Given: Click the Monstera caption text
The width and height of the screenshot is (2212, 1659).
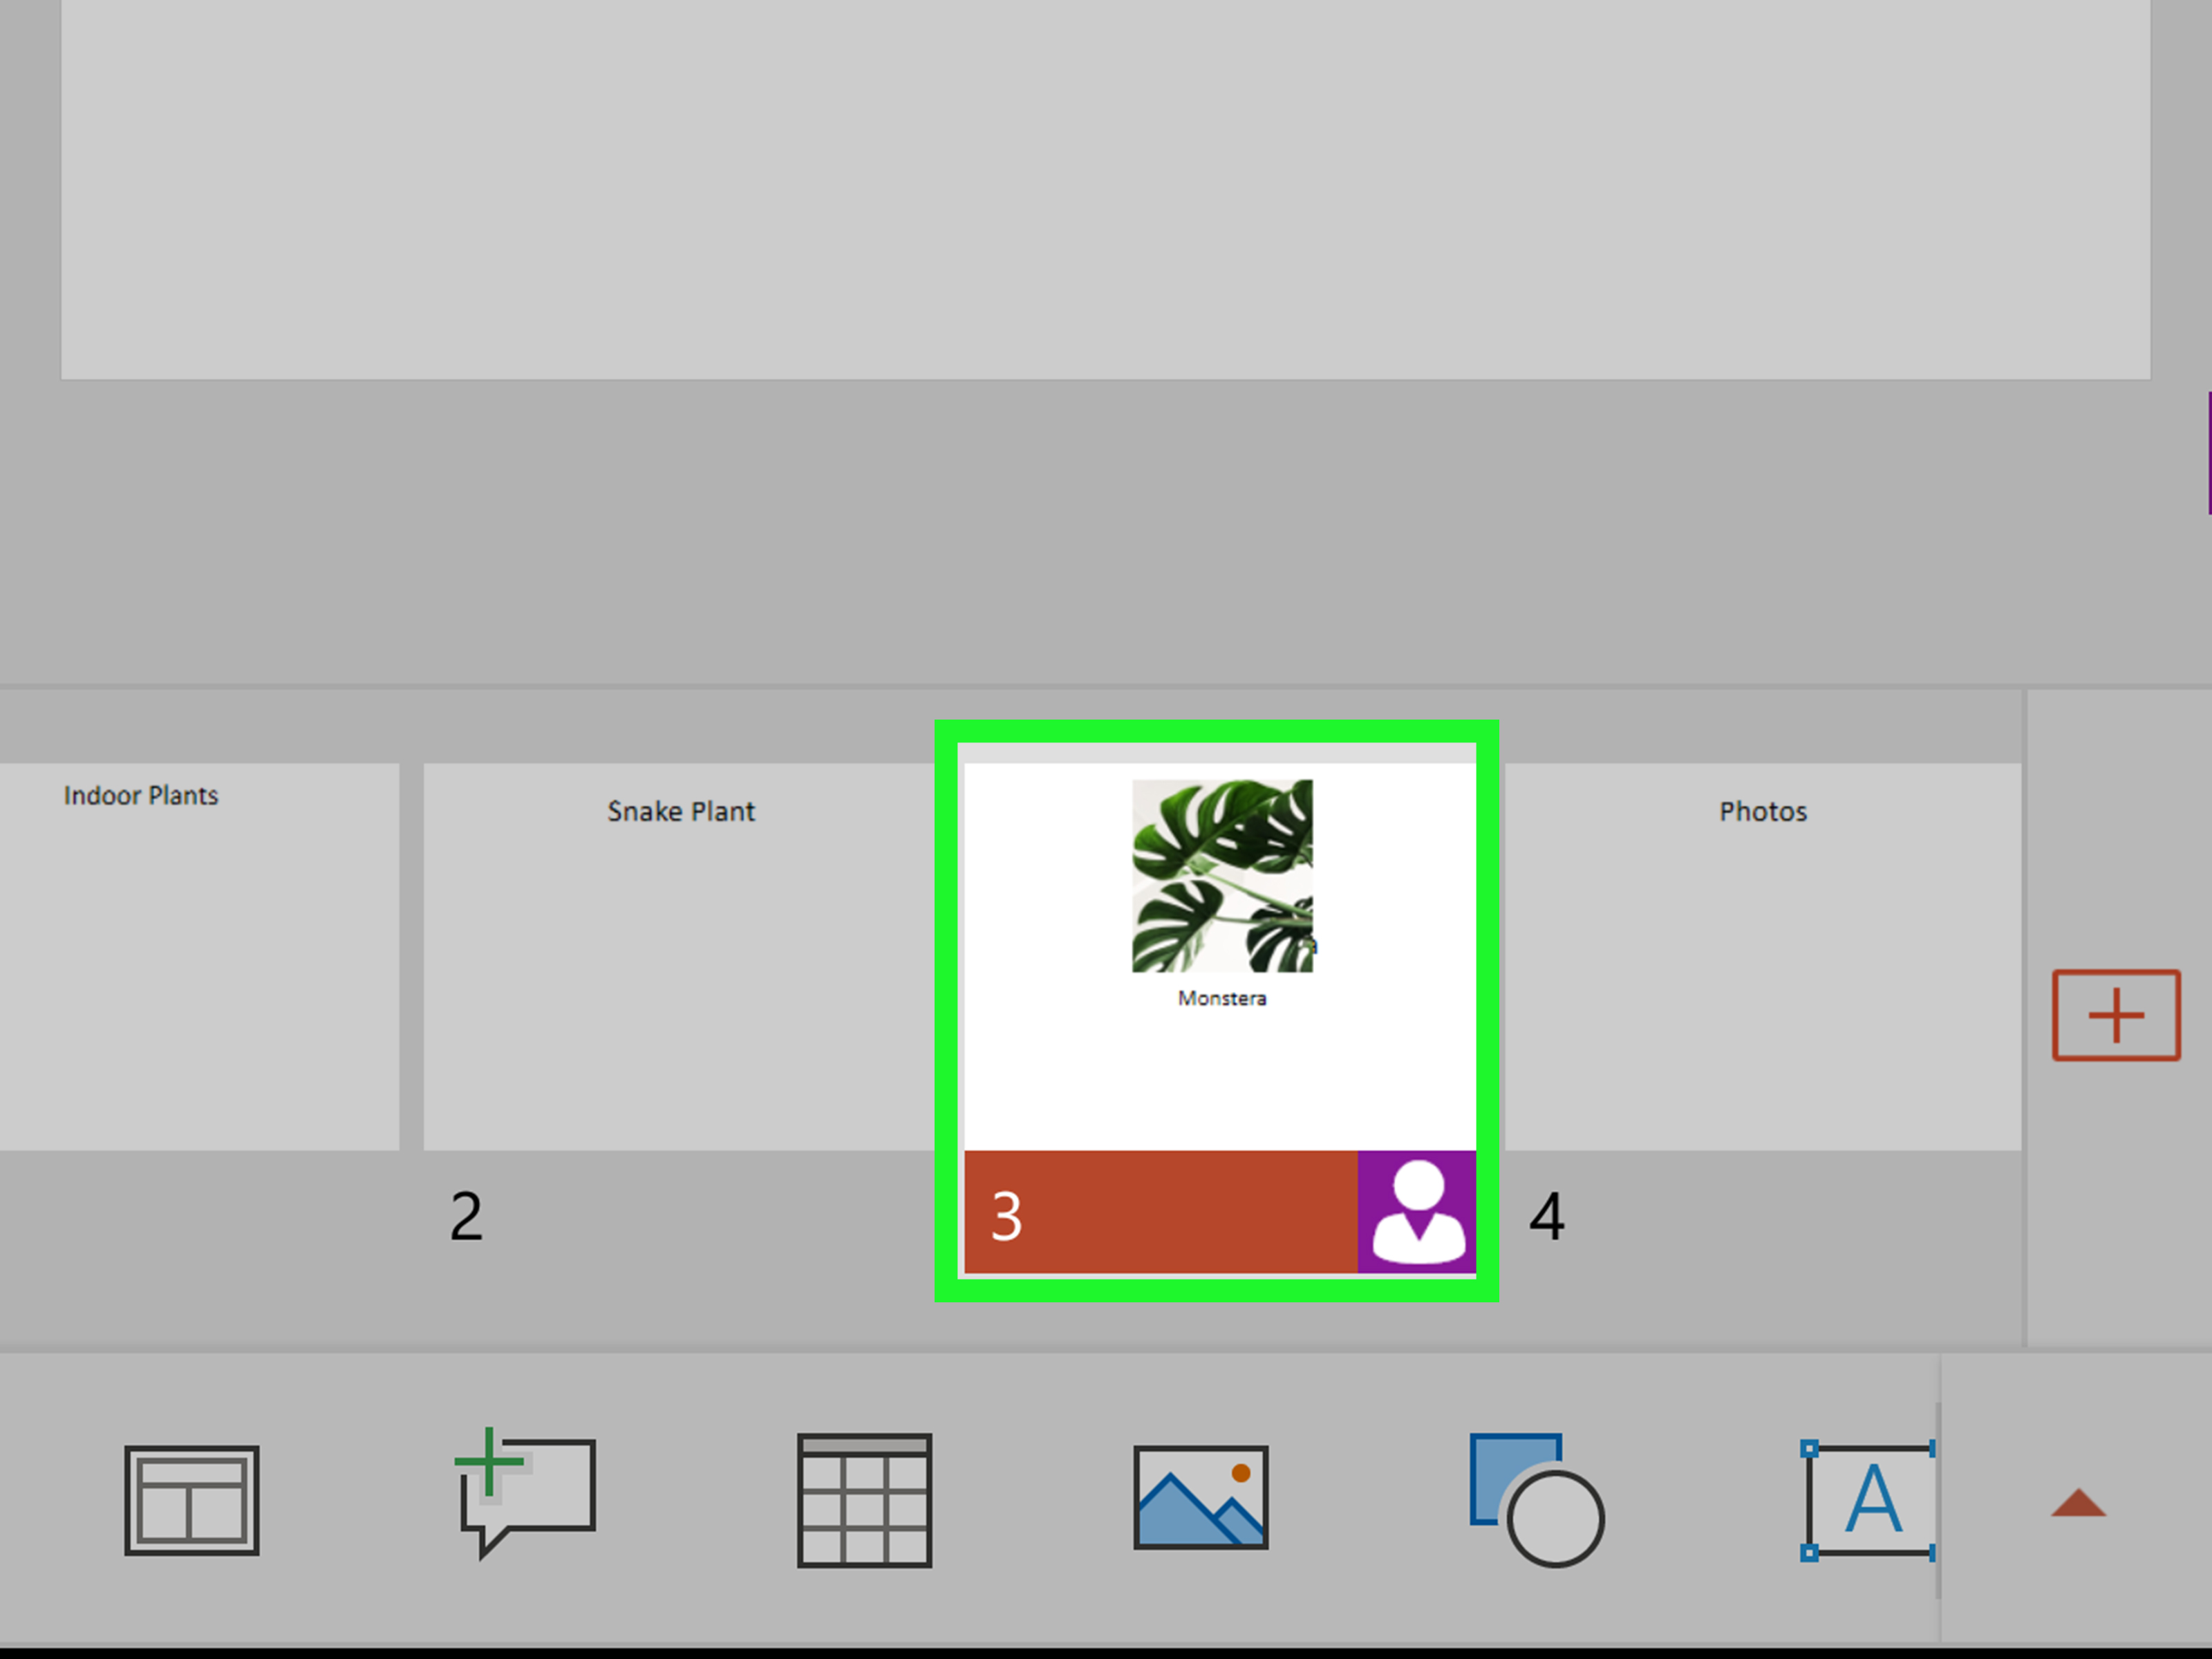Looking at the screenshot, I should pyautogui.click(x=1221, y=998).
